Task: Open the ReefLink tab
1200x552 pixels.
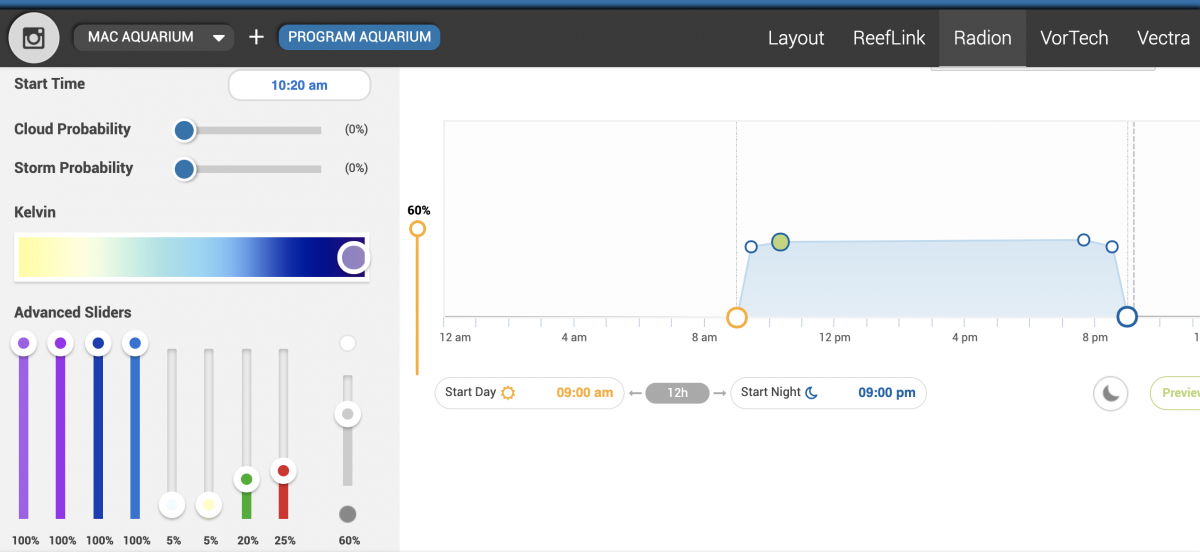Action: click(x=889, y=38)
